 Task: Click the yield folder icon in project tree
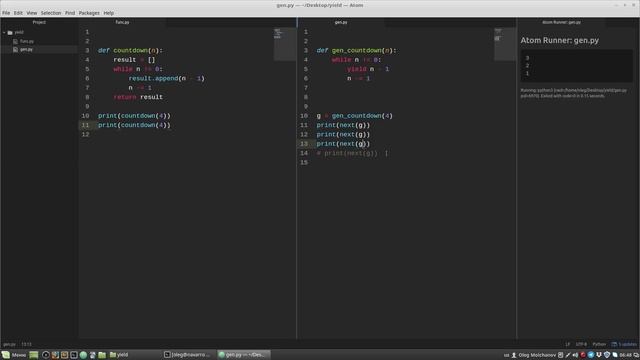(10, 32)
